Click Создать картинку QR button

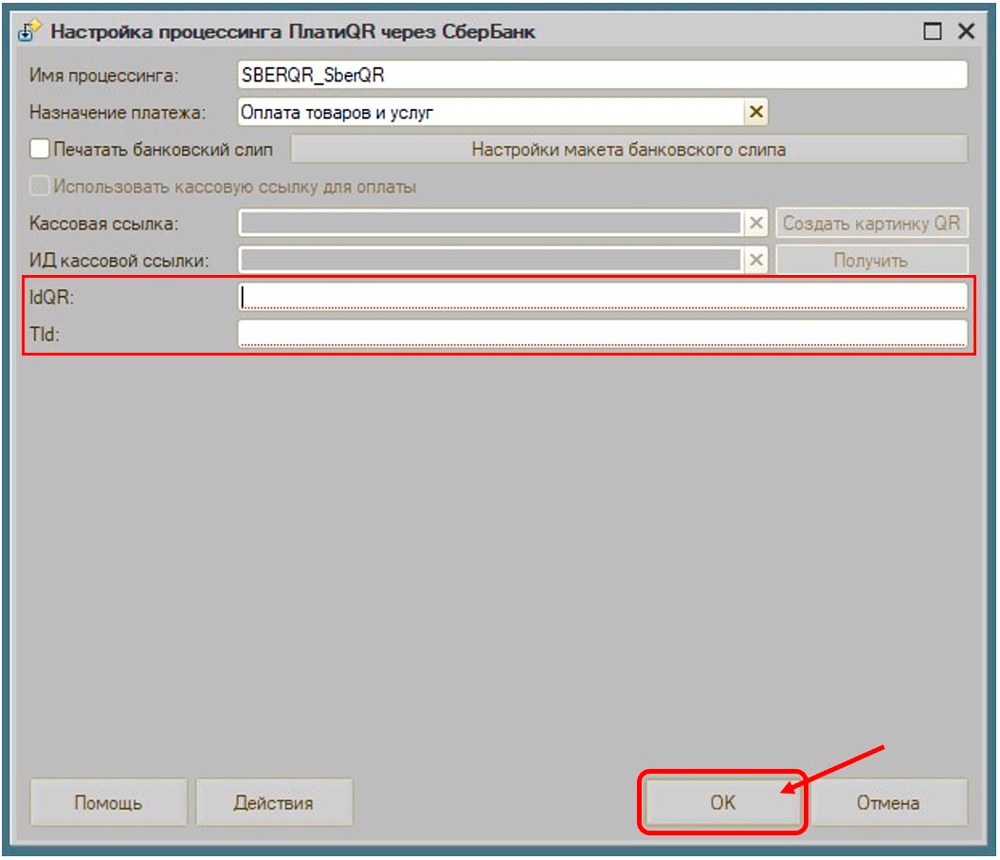(872, 223)
